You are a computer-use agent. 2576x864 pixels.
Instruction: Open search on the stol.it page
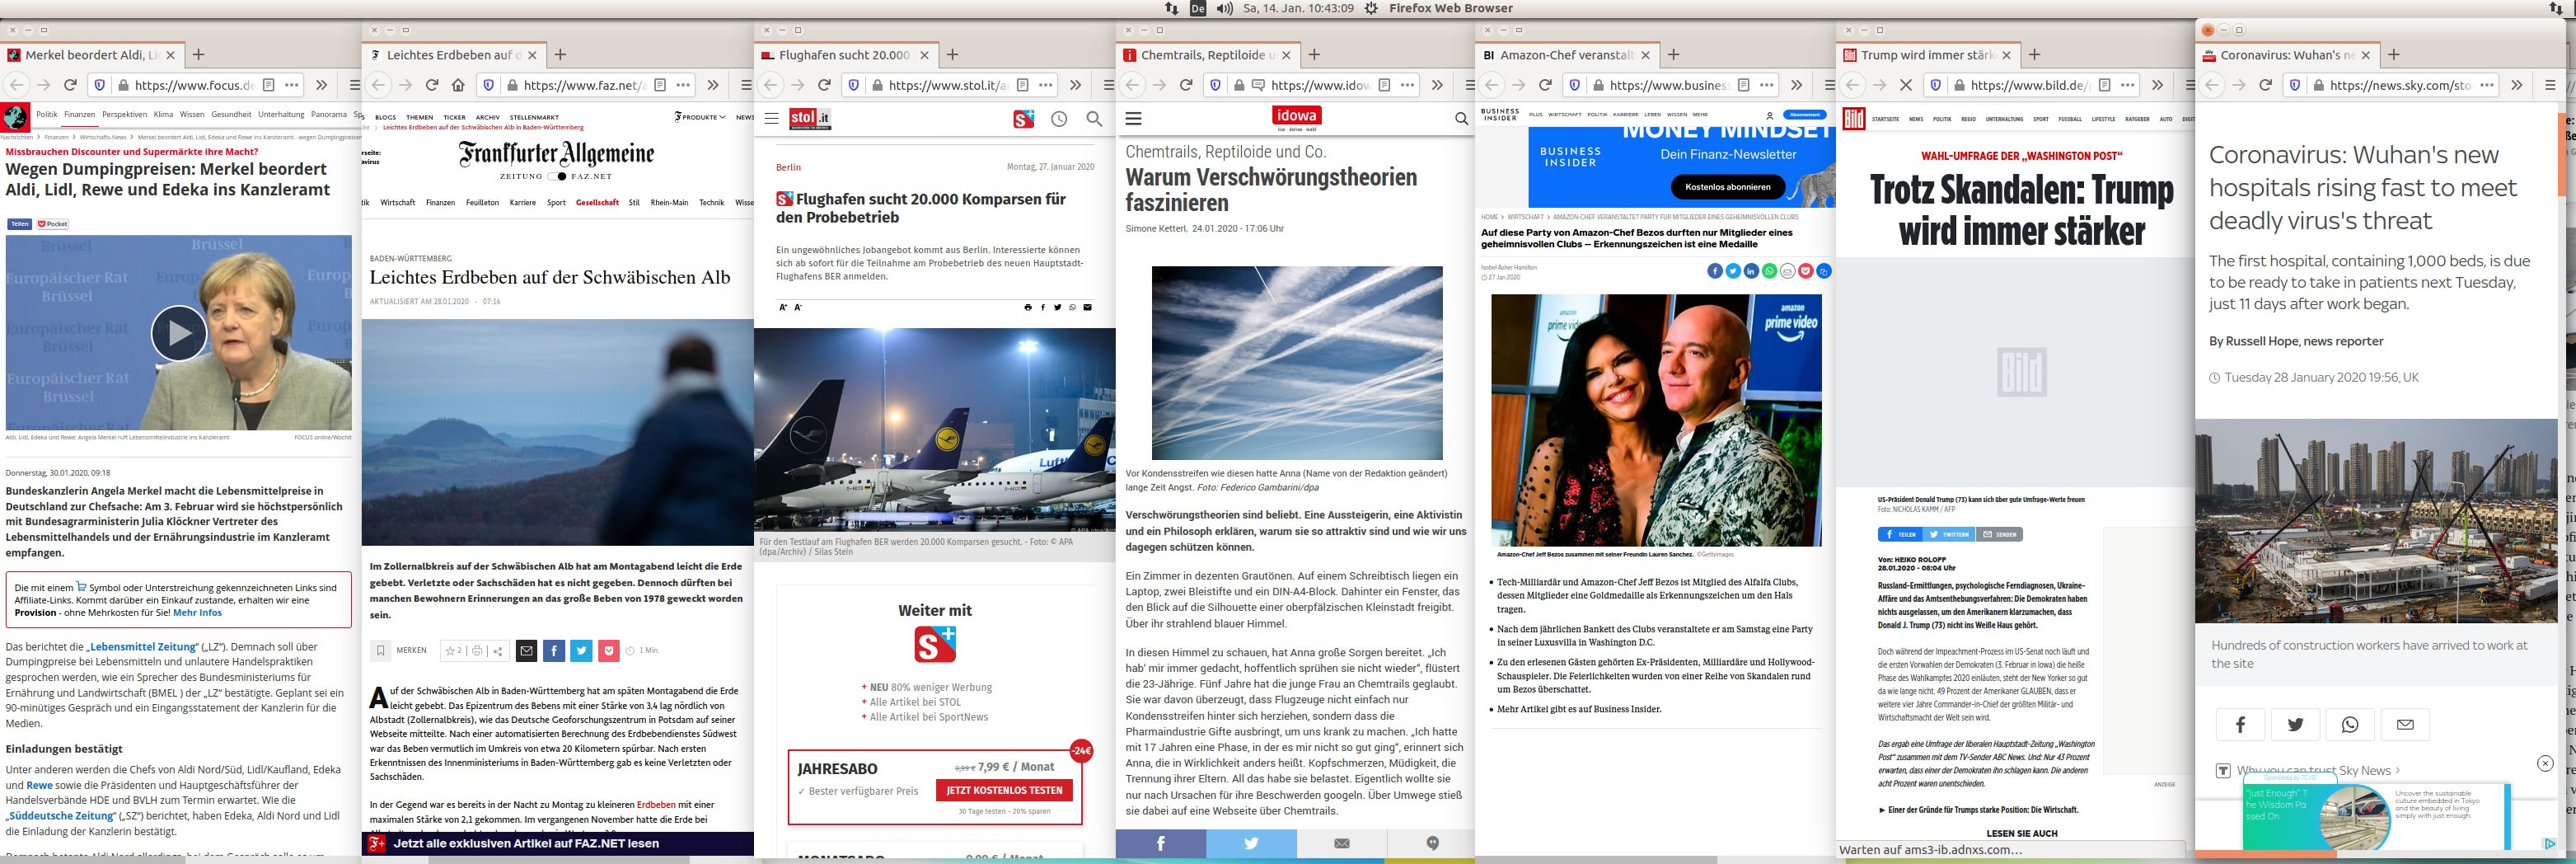[x=1094, y=119]
